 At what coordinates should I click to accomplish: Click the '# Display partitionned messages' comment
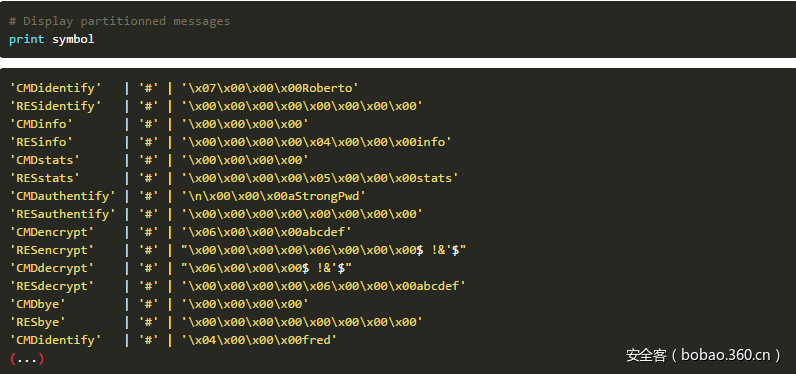click(119, 21)
